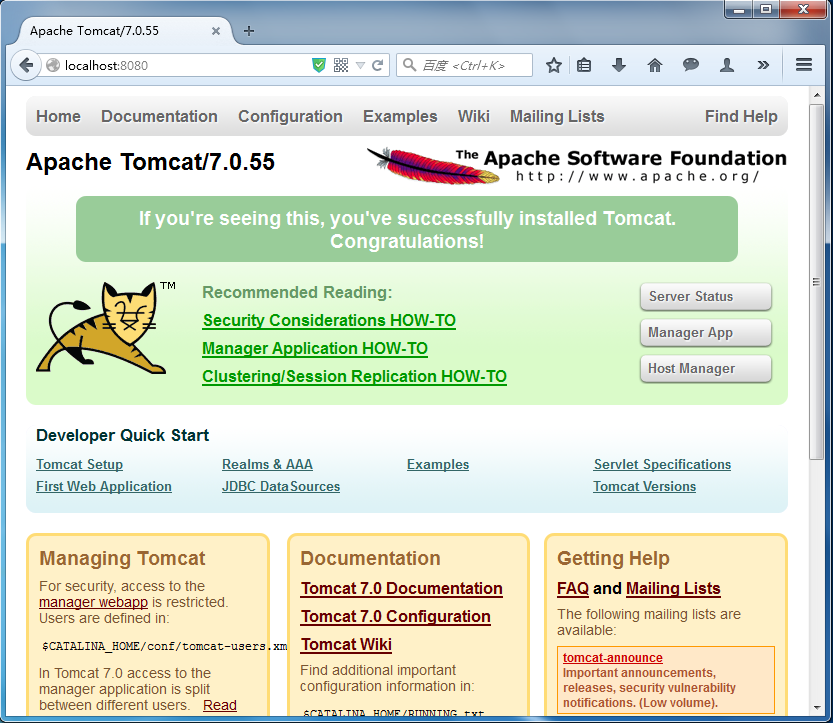The height and width of the screenshot is (723, 833).
Task: Click the browser back arrow button
Action: click(x=26, y=65)
